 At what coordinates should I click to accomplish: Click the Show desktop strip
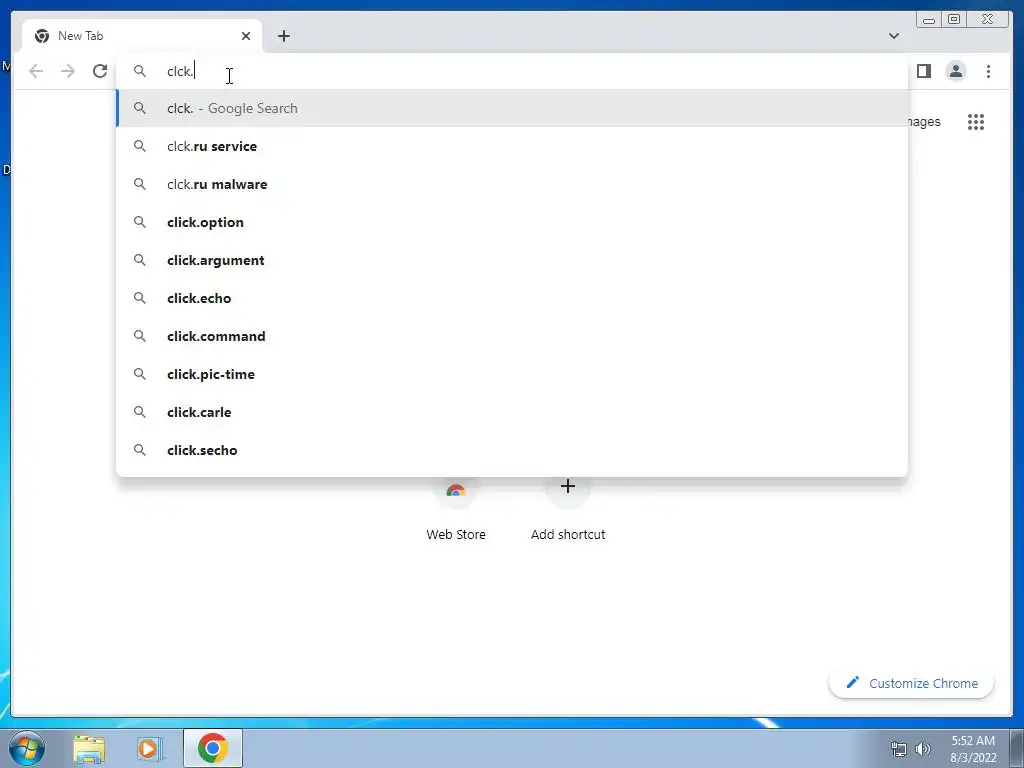[1017, 748]
